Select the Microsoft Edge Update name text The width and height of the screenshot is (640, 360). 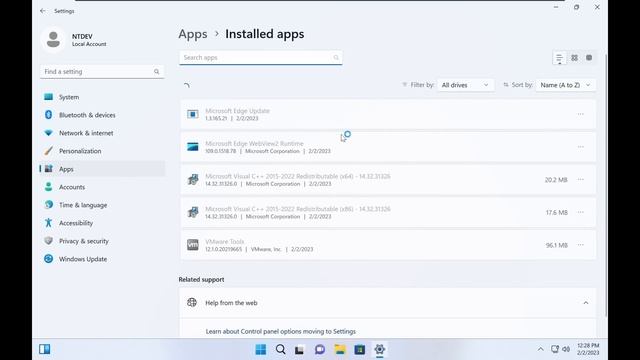tap(237, 111)
